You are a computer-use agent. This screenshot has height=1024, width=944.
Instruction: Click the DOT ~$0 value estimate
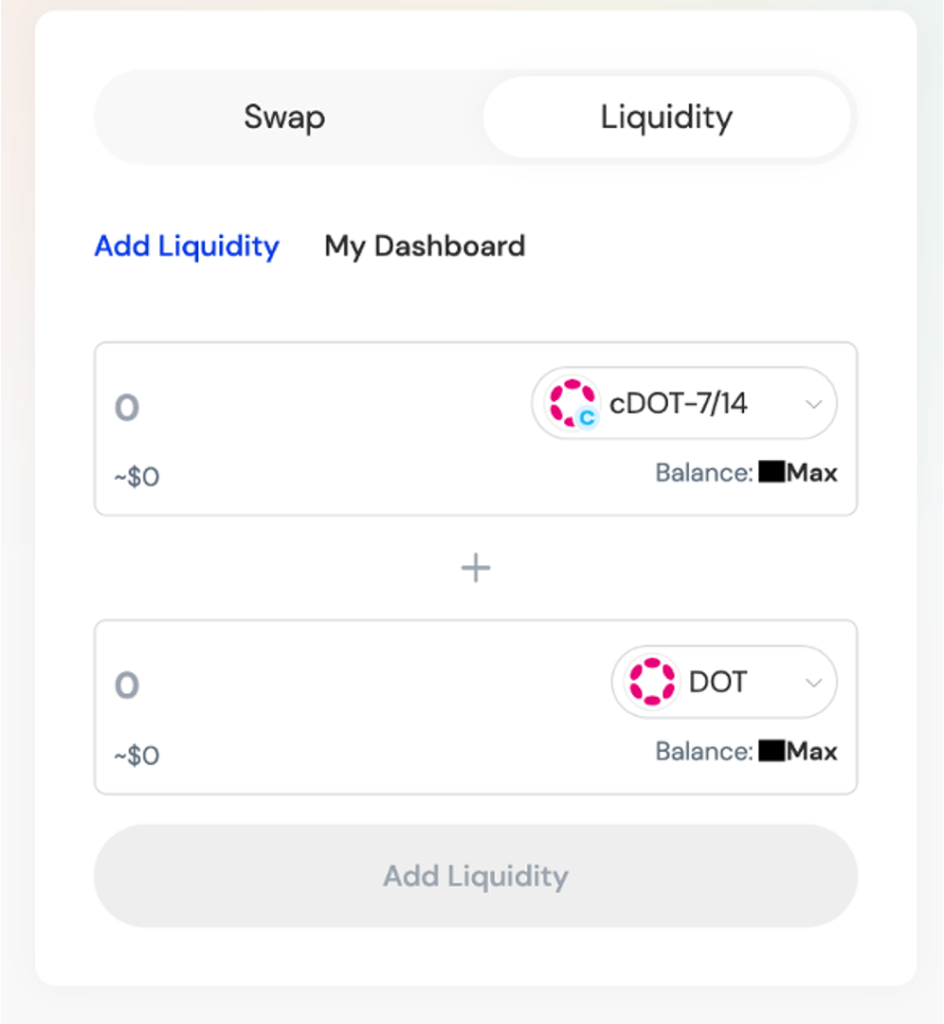[x=136, y=755]
